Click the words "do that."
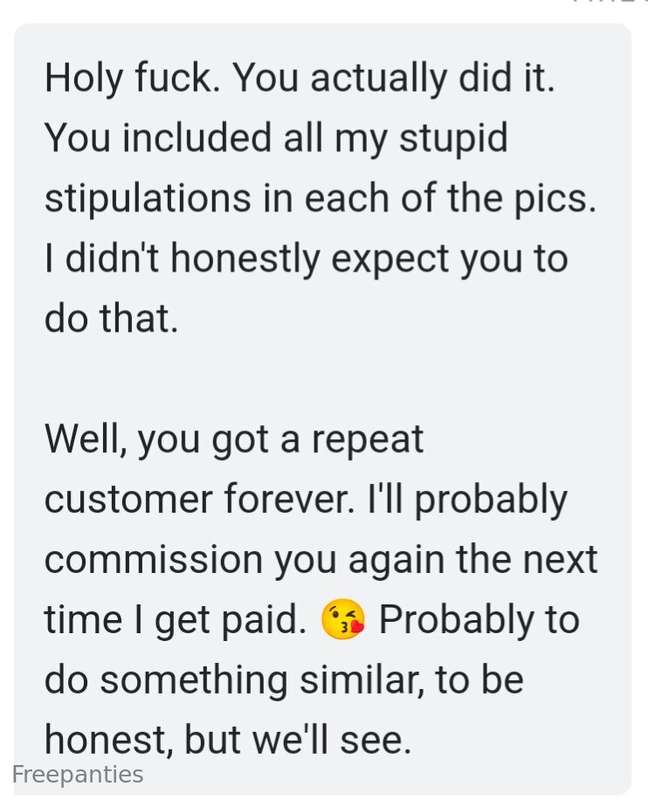 coord(111,318)
